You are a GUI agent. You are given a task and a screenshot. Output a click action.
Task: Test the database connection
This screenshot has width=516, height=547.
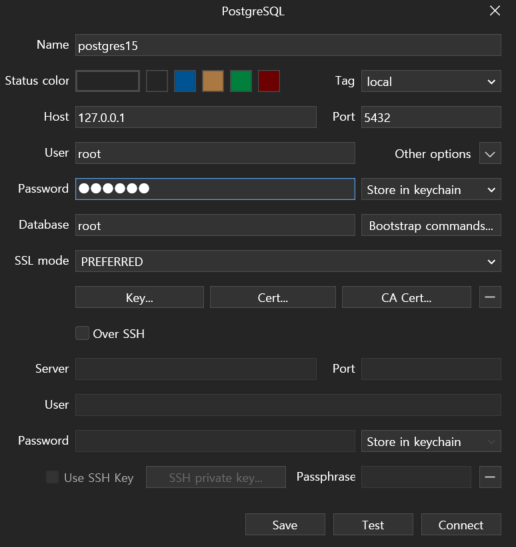pyautogui.click(x=373, y=524)
